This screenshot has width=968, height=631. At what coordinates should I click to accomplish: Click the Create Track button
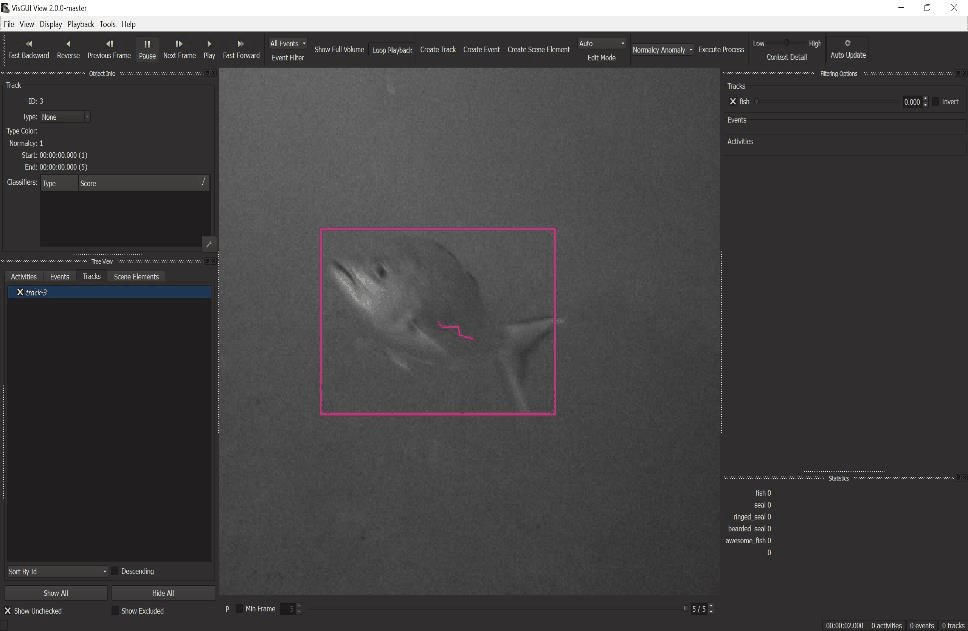click(438, 49)
